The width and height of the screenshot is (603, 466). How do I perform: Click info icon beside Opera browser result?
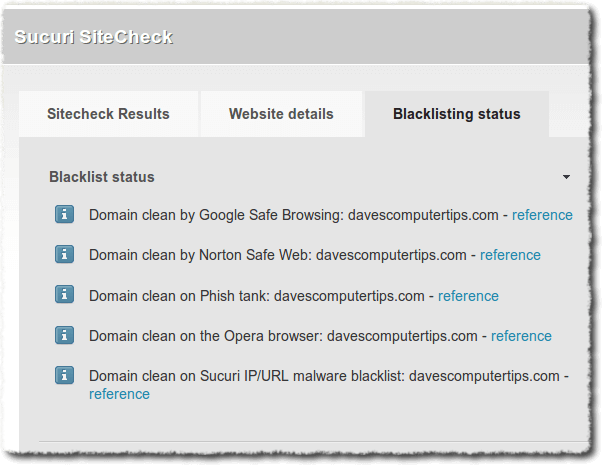(64, 335)
